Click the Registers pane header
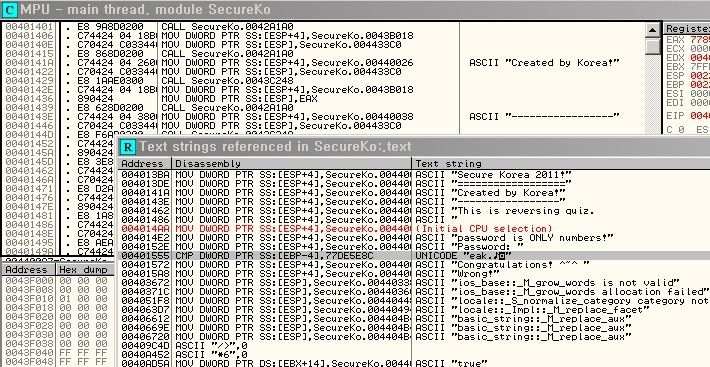Image resolution: width=710 pixels, height=367 pixels. click(x=686, y=29)
